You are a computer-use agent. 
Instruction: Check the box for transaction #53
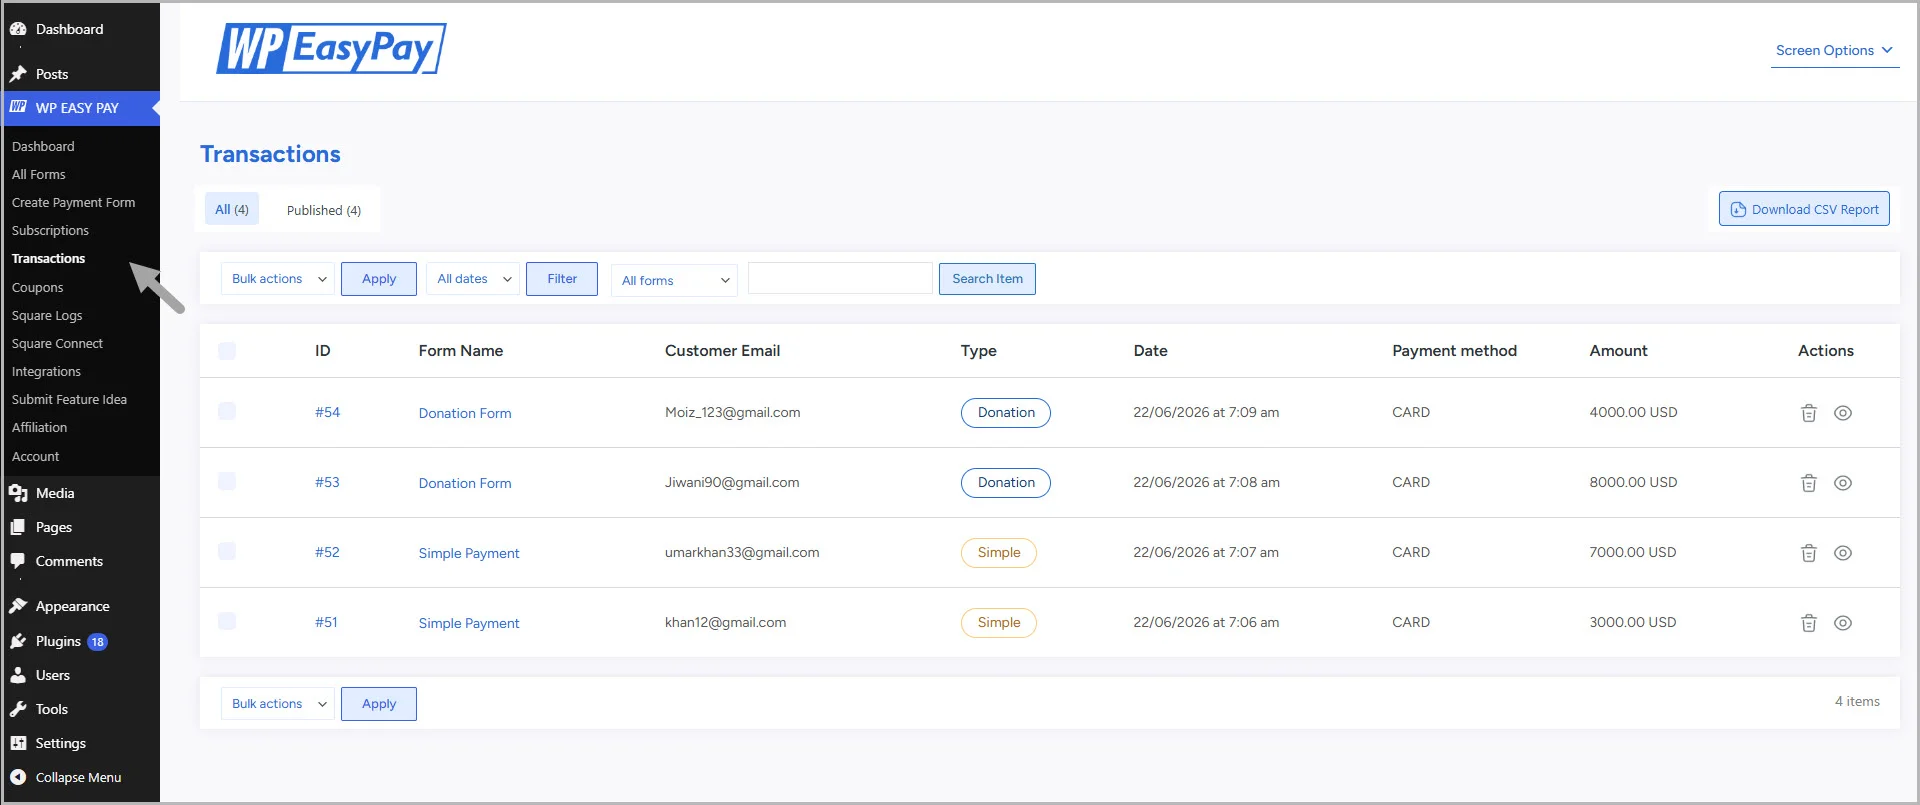[x=227, y=481]
